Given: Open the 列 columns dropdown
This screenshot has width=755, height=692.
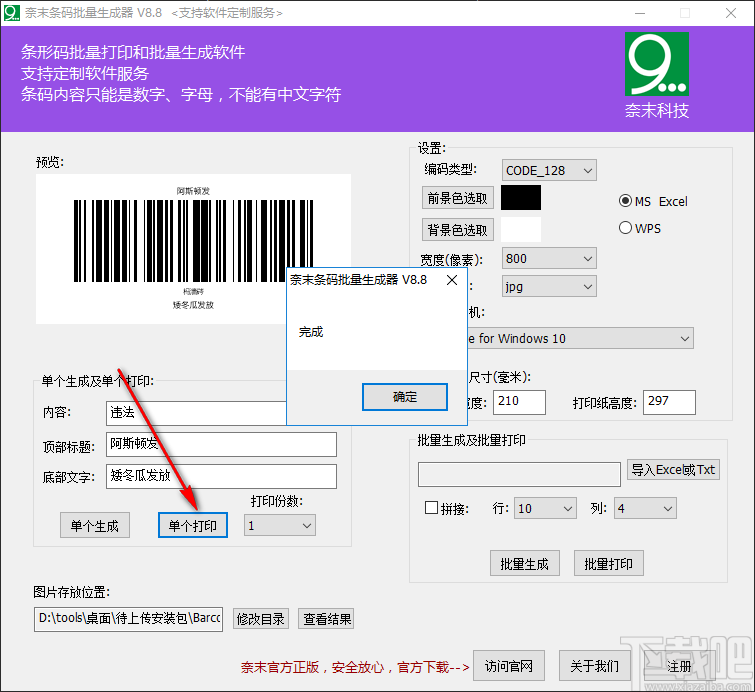Looking at the screenshot, I should [645, 508].
